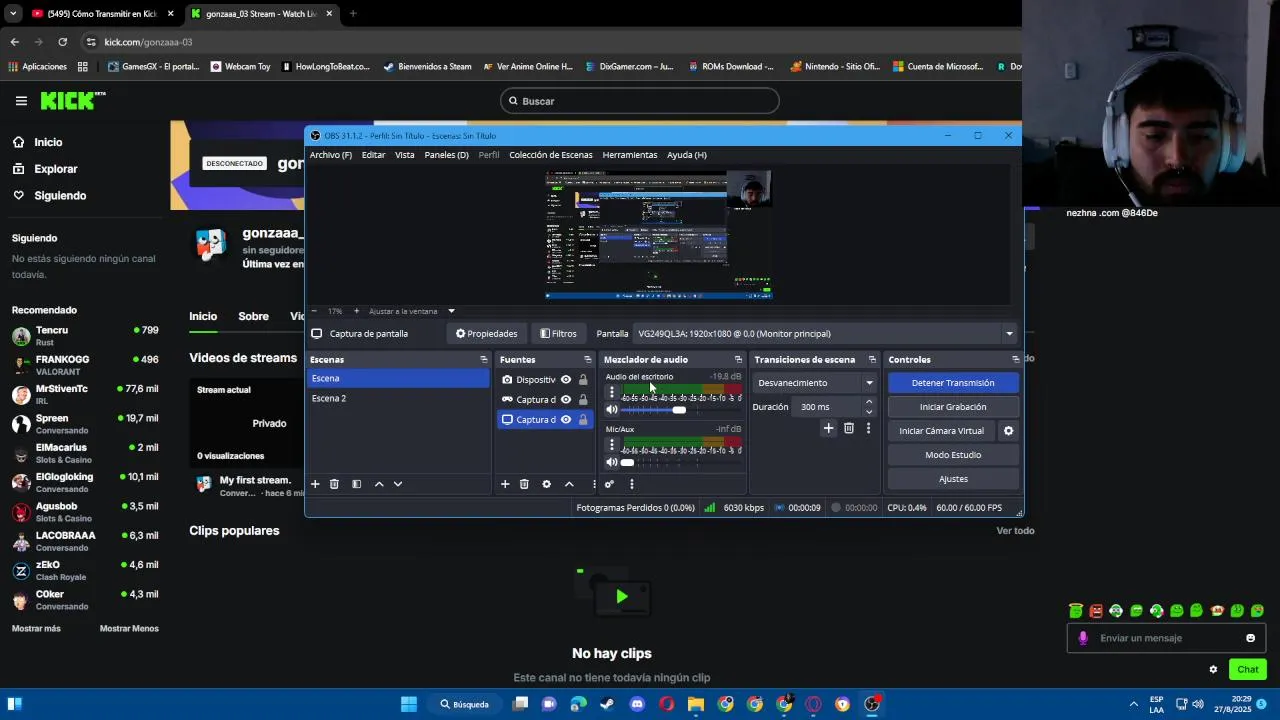
Task: Add a new source with the plus icon in Fuentes
Action: pos(505,484)
